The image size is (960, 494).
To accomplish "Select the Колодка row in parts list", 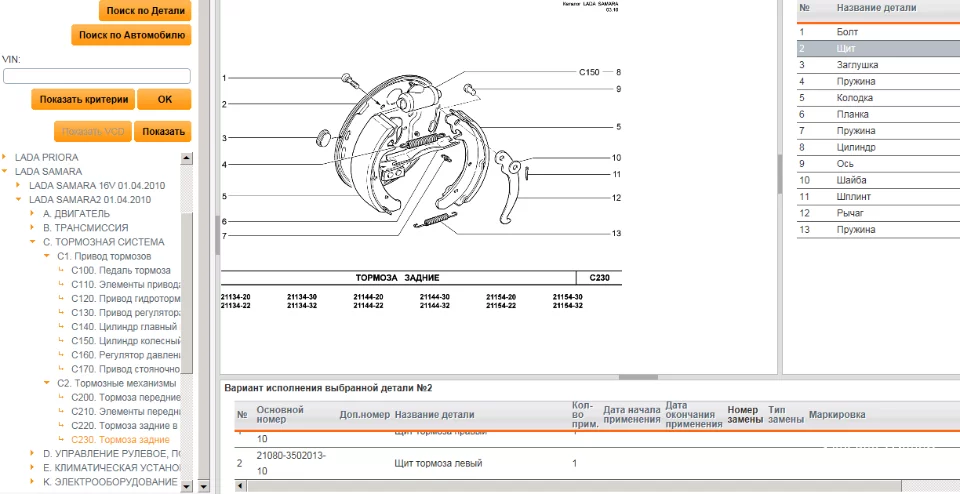I will (x=879, y=98).
